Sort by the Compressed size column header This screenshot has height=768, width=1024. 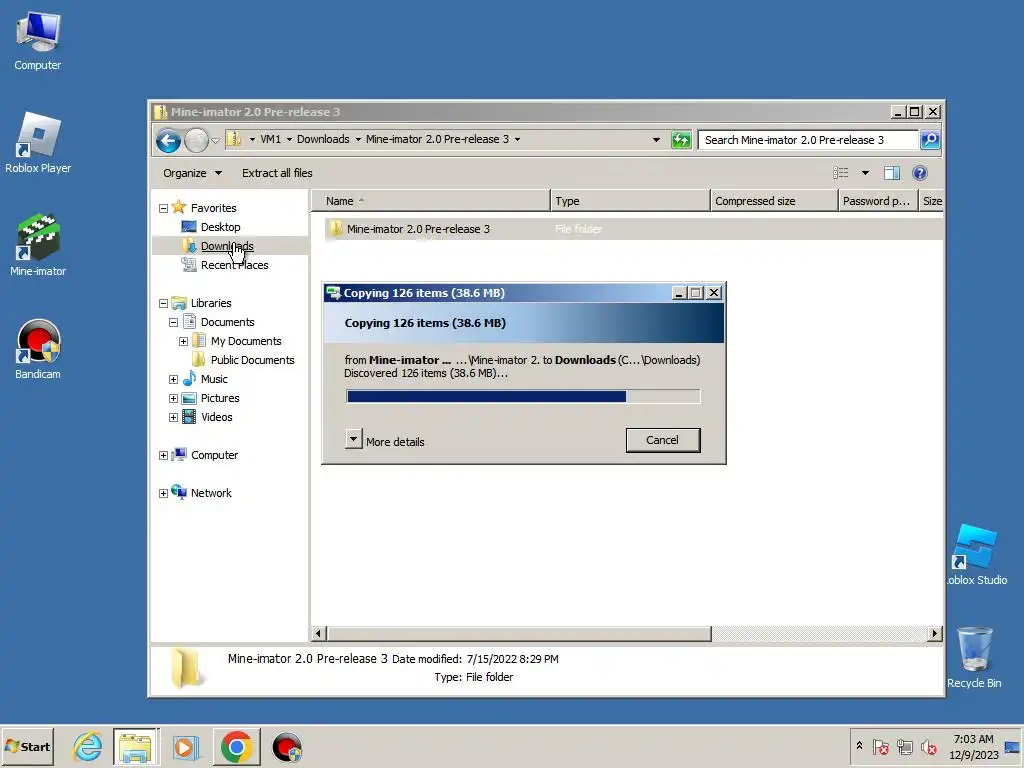[774, 201]
